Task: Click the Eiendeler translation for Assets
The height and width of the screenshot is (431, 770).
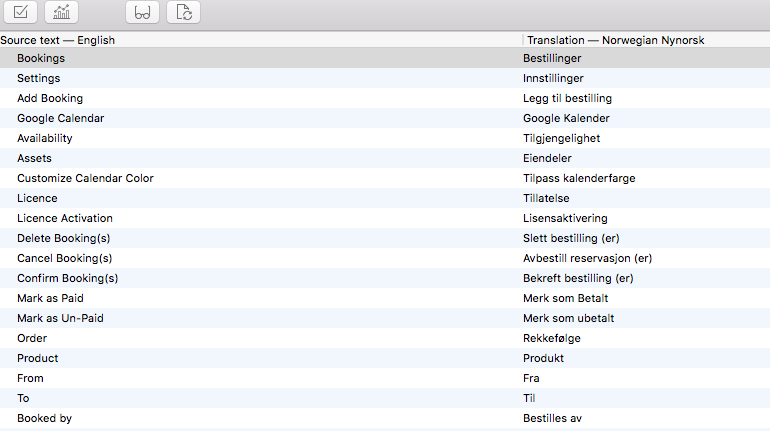Action: 549,158
